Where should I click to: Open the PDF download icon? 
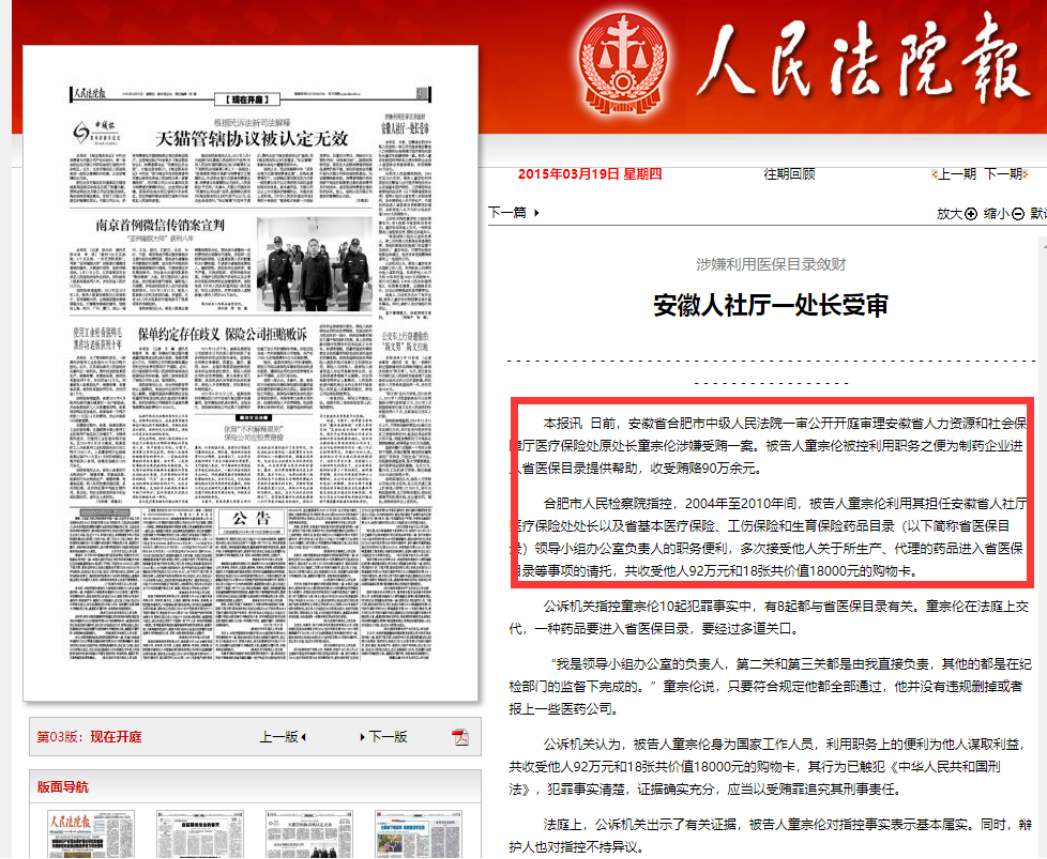[x=460, y=737]
